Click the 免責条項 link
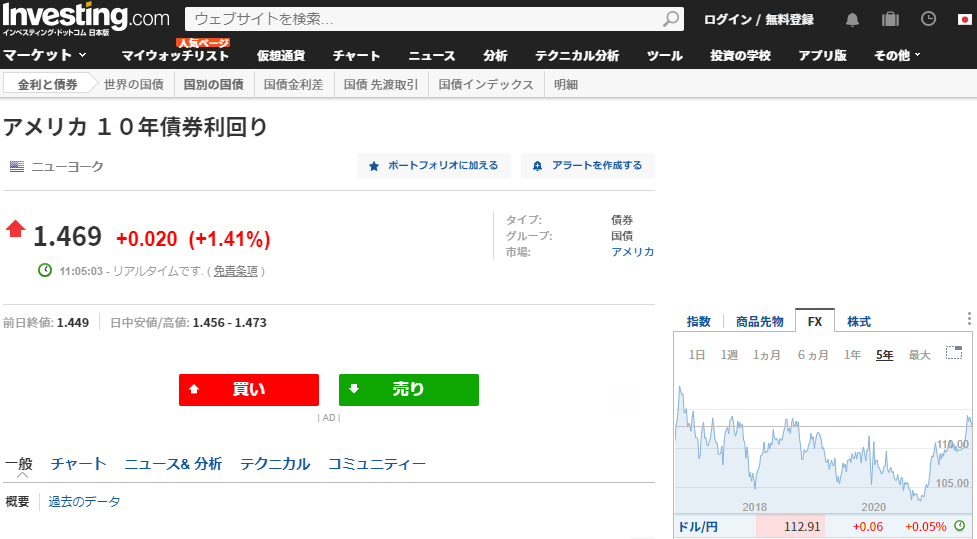 pyautogui.click(x=236, y=271)
